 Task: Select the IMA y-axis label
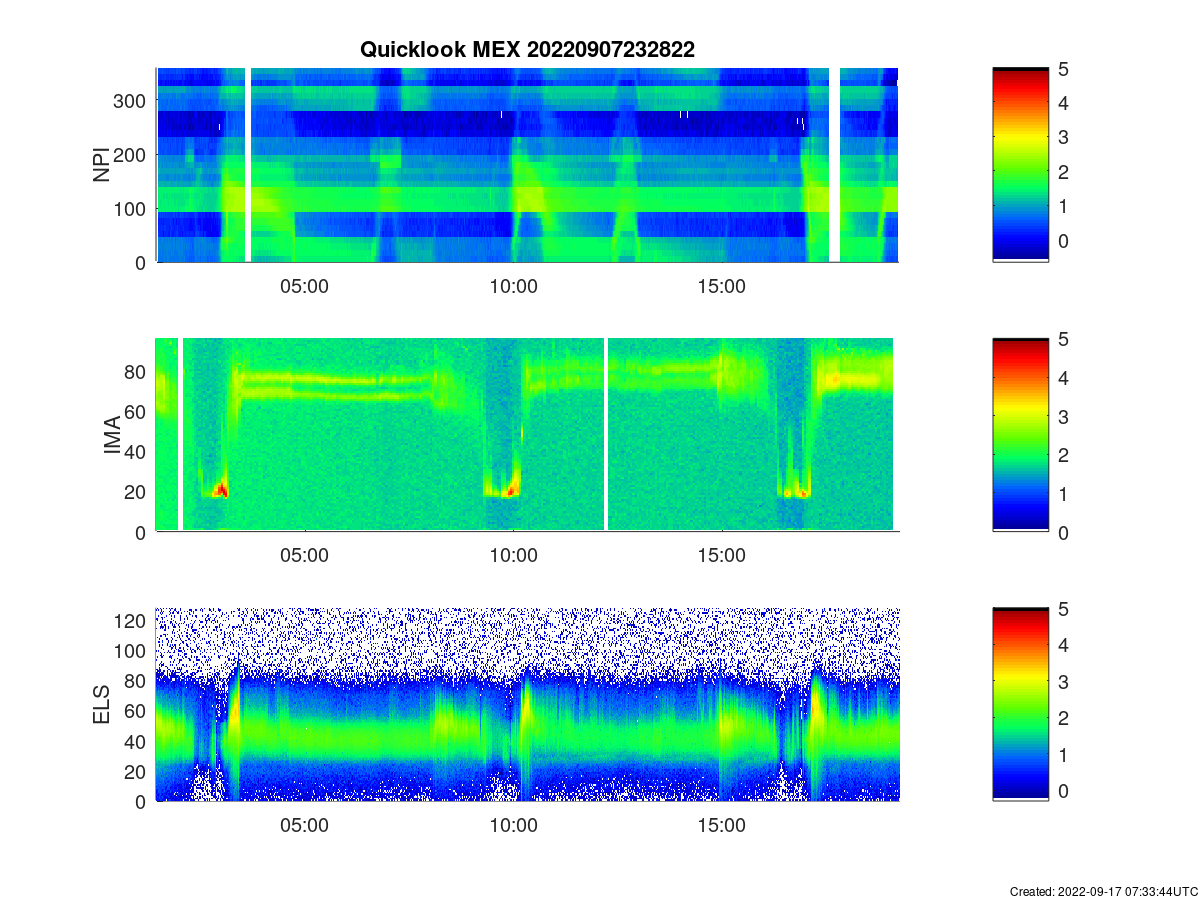112,436
